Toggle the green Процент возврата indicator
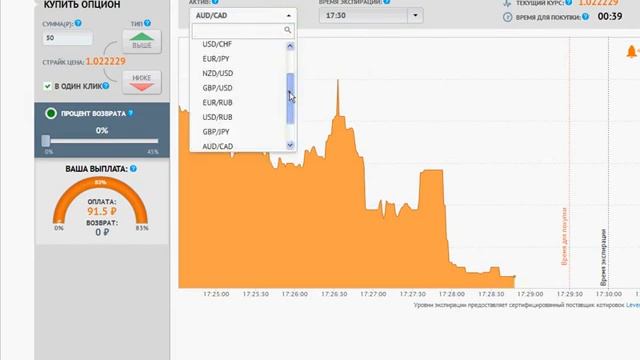Image resolution: width=640 pixels, height=360 pixels. click(x=51, y=113)
